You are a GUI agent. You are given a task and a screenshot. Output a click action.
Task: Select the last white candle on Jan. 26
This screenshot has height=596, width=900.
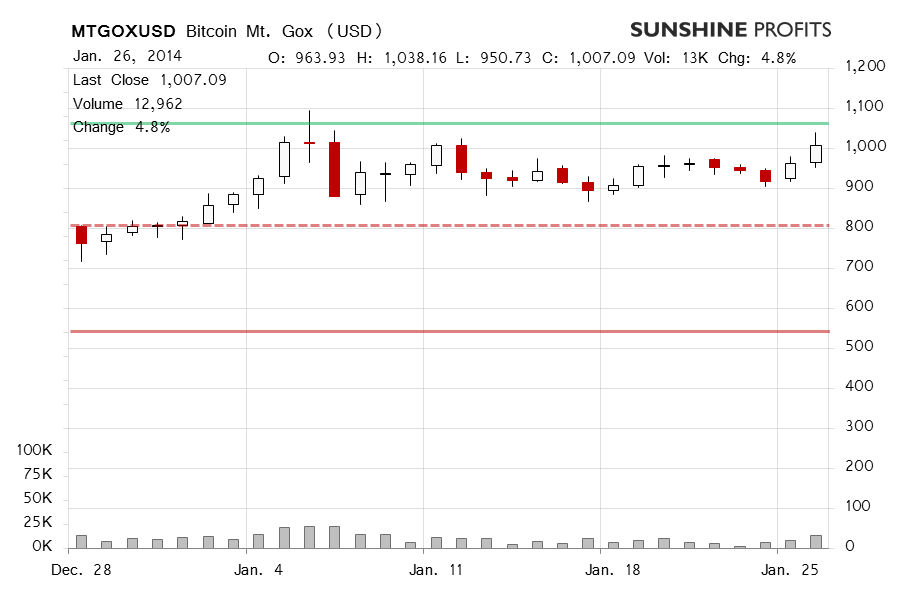coord(816,154)
